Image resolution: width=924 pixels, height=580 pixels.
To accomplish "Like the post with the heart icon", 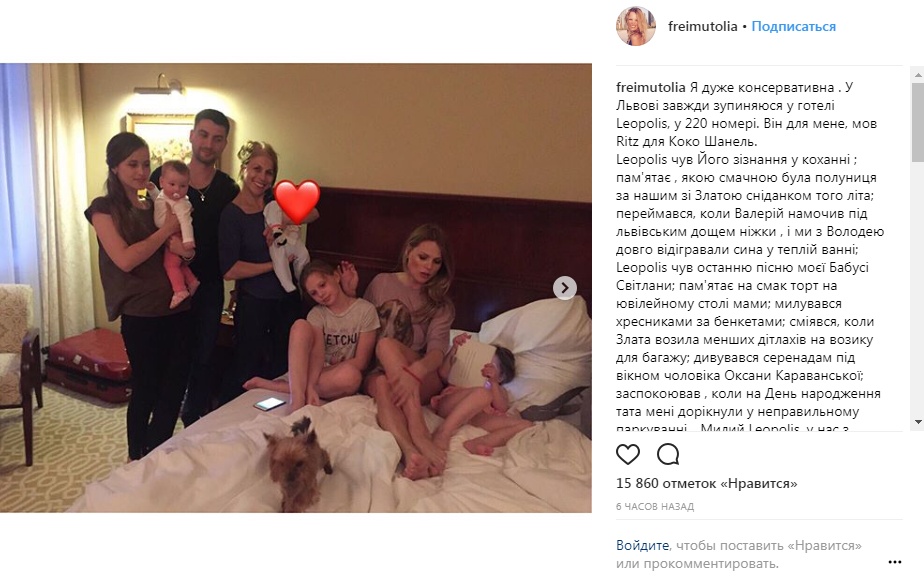I will tap(628, 454).
